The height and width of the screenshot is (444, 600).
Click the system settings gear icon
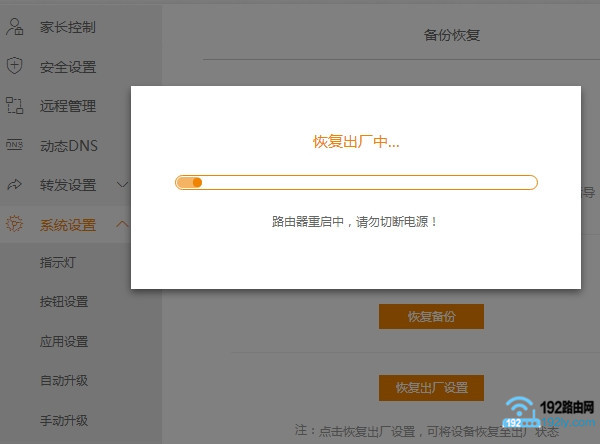(x=14, y=224)
